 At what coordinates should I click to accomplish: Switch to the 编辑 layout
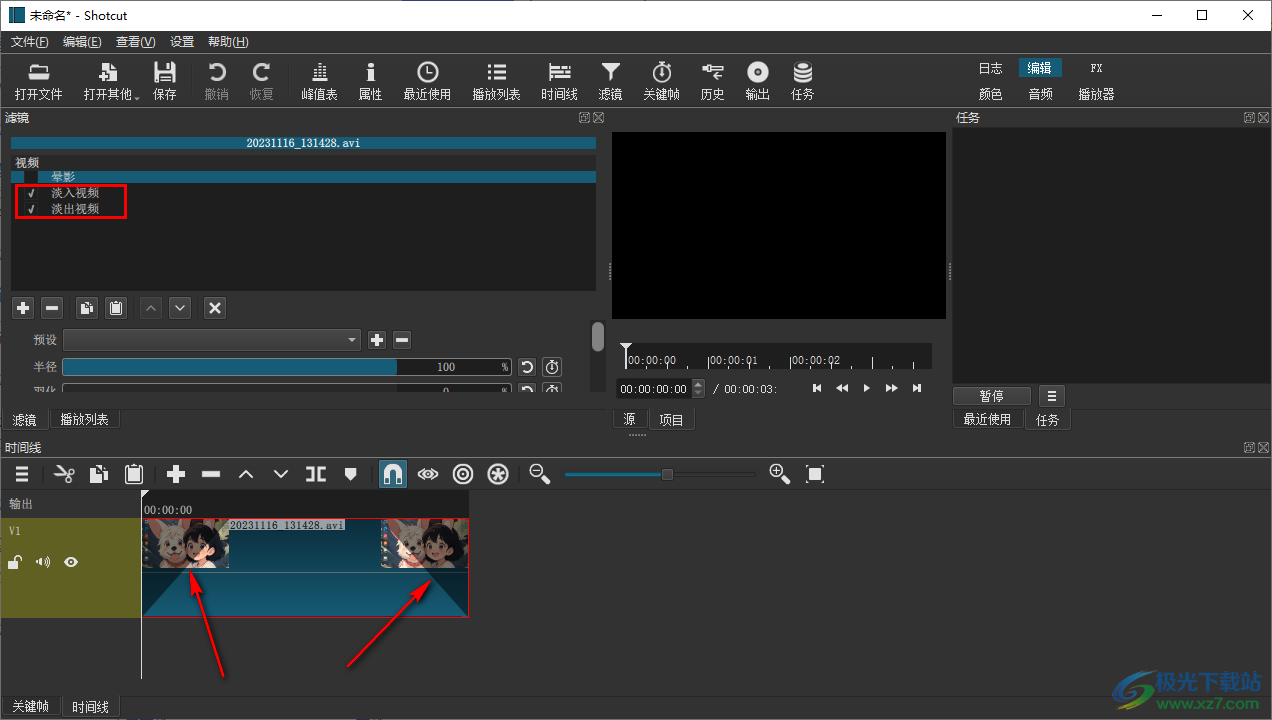1040,68
